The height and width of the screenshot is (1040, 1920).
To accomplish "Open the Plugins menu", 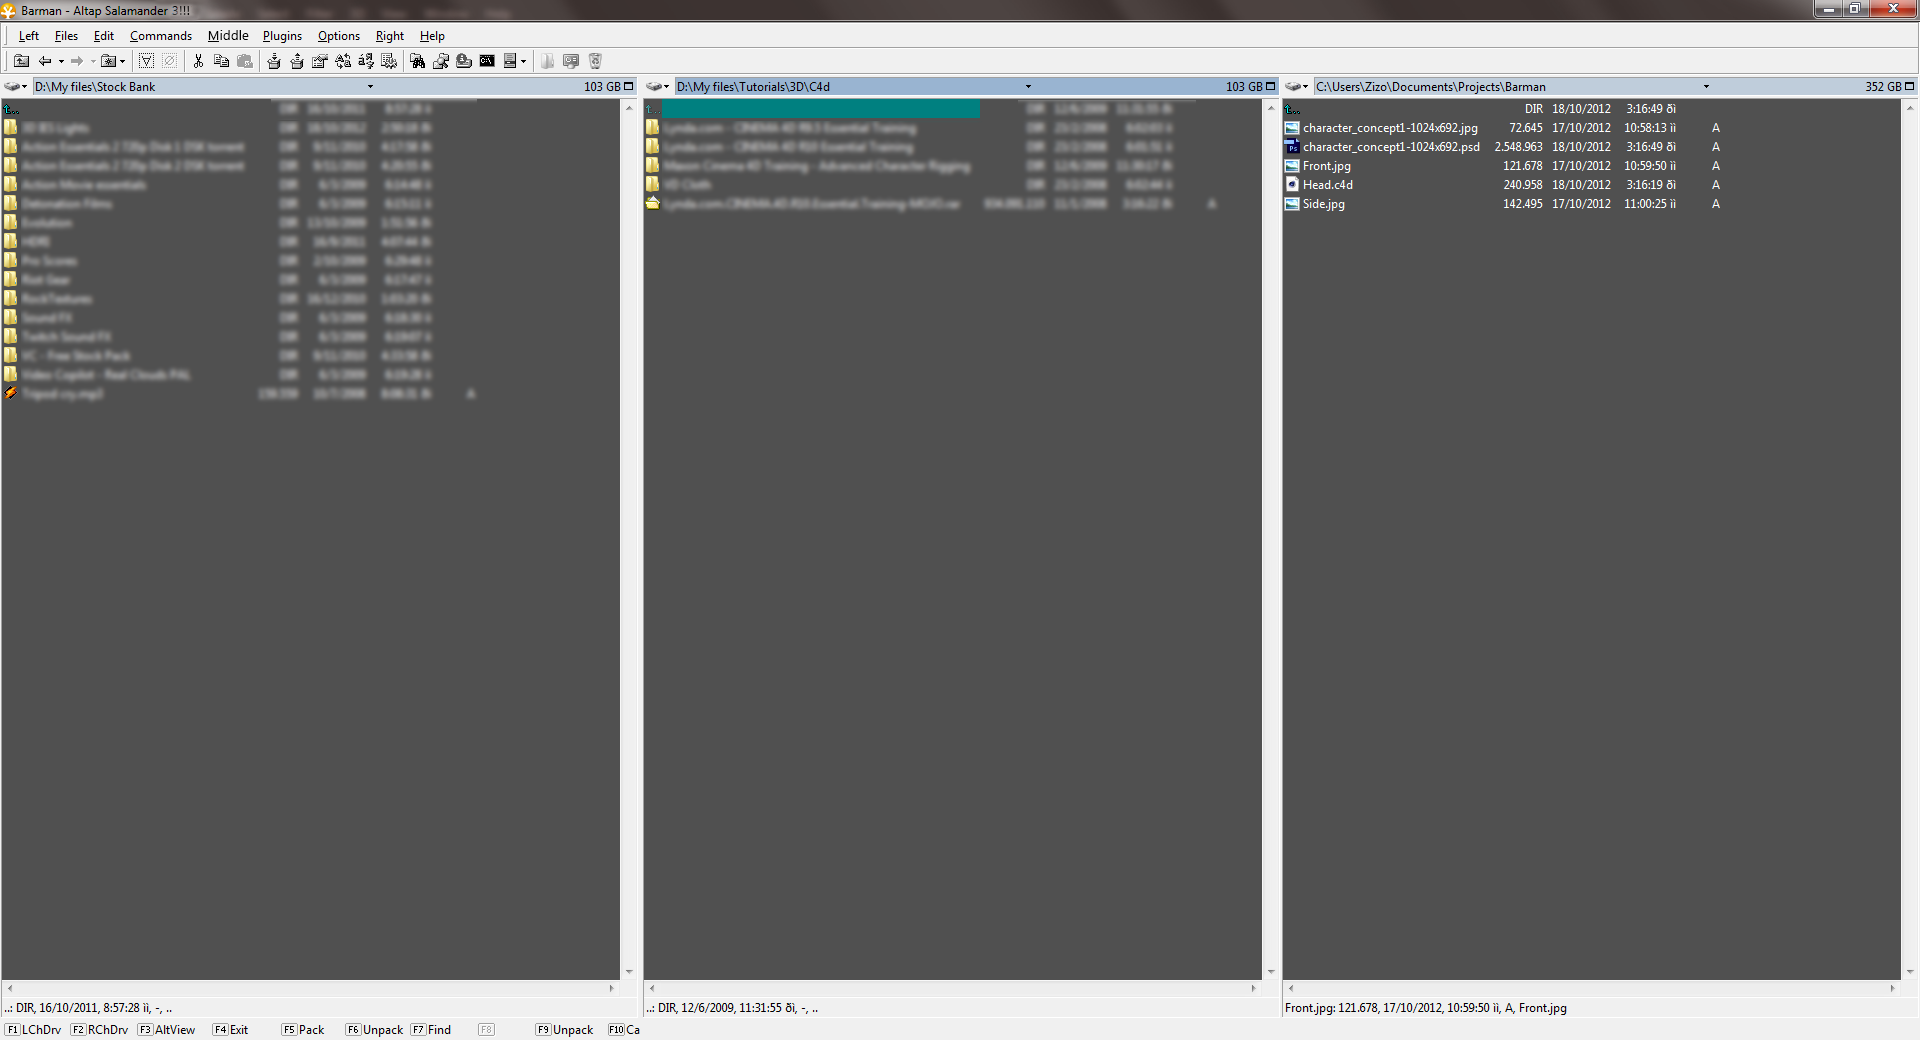I will (x=282, y=36).
